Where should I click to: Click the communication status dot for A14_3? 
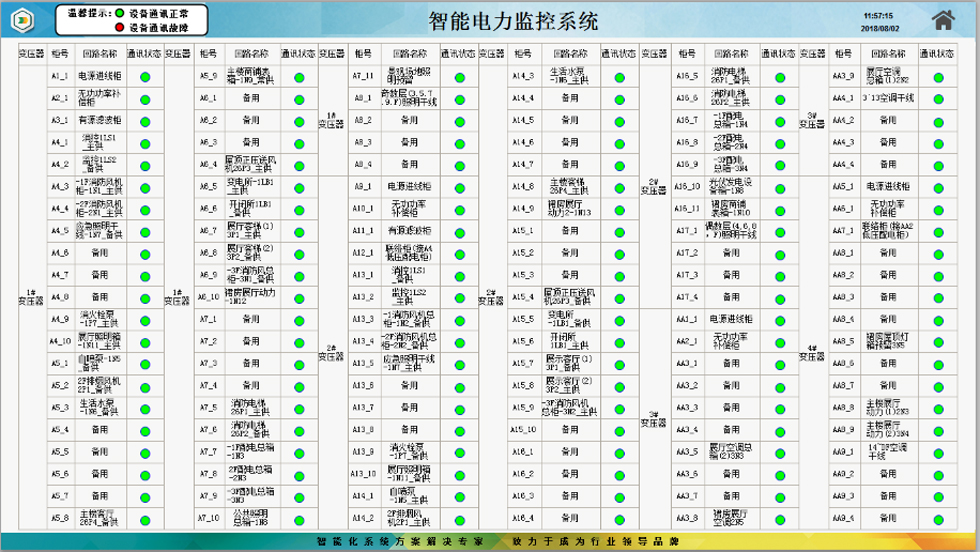(619, 76)
